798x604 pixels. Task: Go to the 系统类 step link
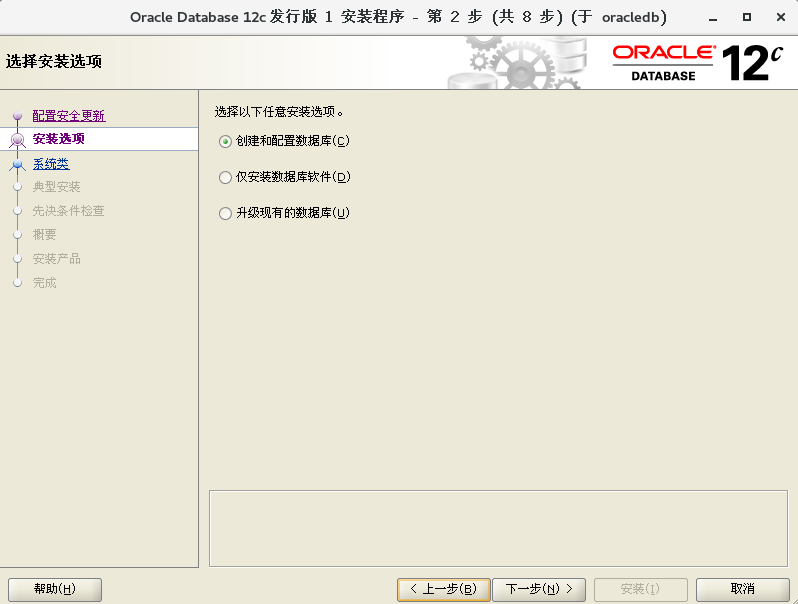tap(51, 163)
